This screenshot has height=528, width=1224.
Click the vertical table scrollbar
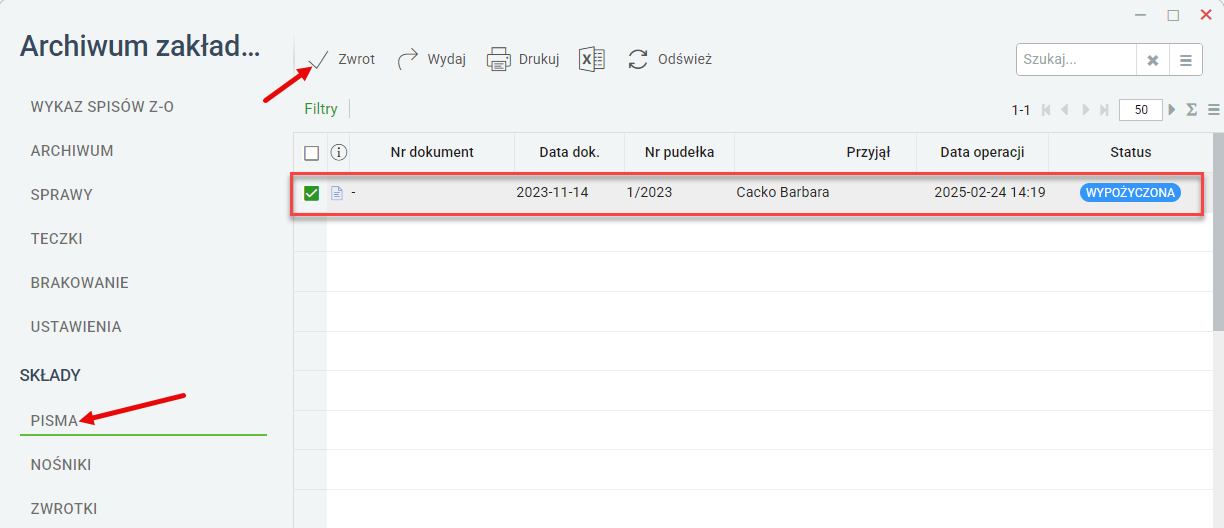coord(1218,230)
